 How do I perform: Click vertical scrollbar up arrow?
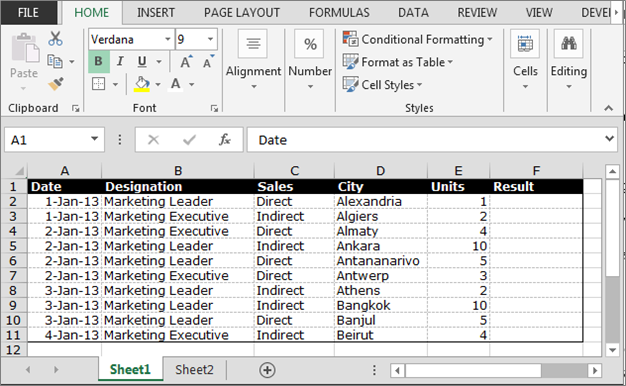(613, 172)
